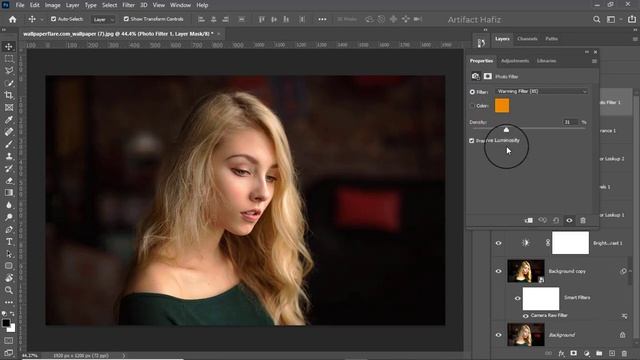Image resolution: width=640 pixels, height=360 pixels.
Task: Reset adjustment defaults in Properties panel
Action: [556, 220]
